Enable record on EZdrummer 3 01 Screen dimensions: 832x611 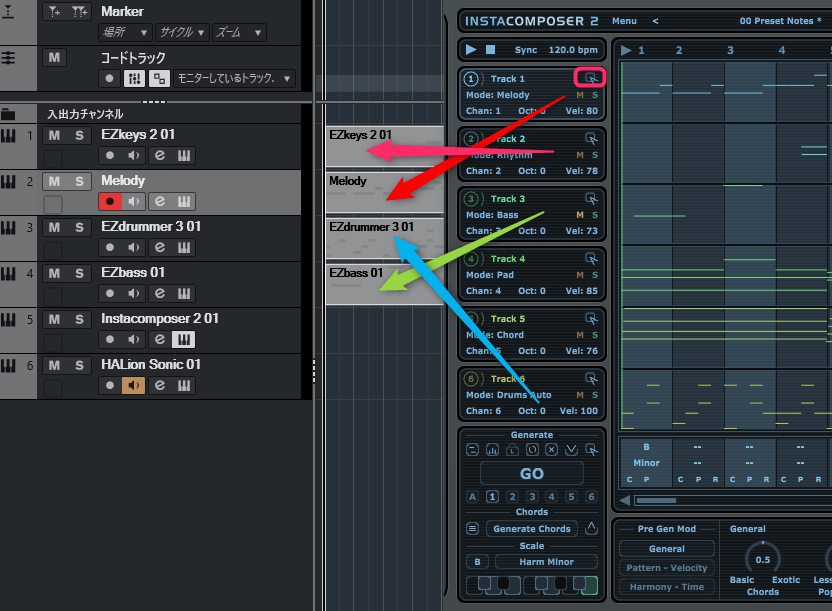(x=110, y=248)
